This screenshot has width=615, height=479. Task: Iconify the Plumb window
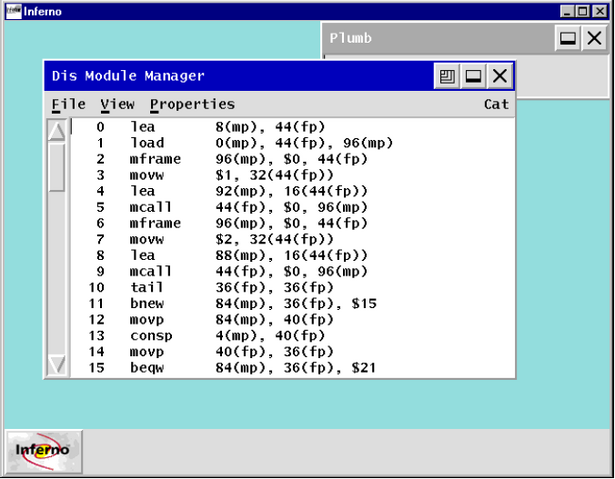pyautogui.click(x=568, y=38)
